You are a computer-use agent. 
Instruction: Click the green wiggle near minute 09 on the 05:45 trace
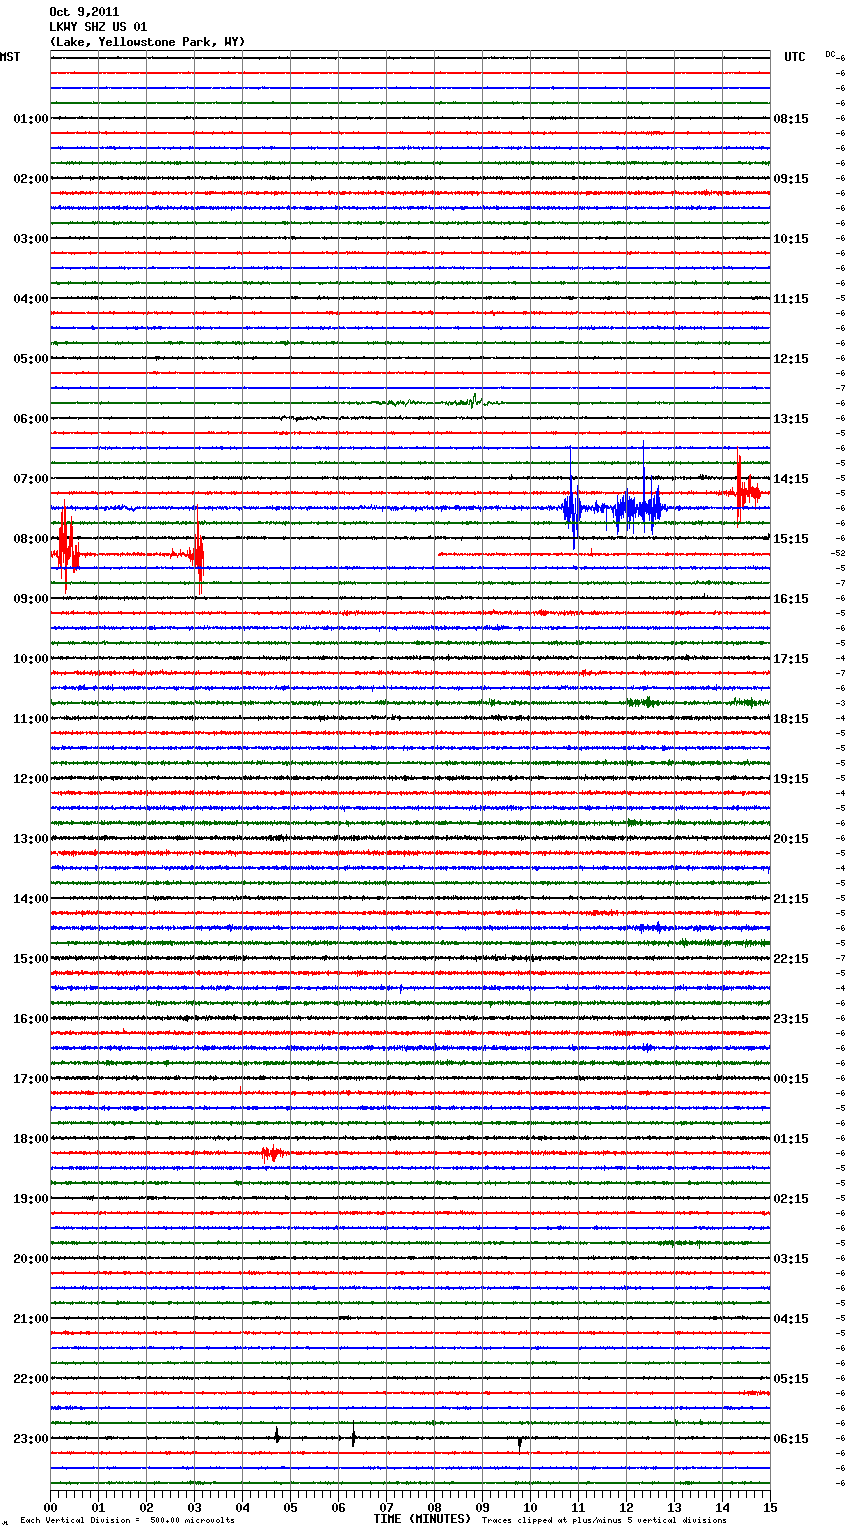tap(476, 401)
